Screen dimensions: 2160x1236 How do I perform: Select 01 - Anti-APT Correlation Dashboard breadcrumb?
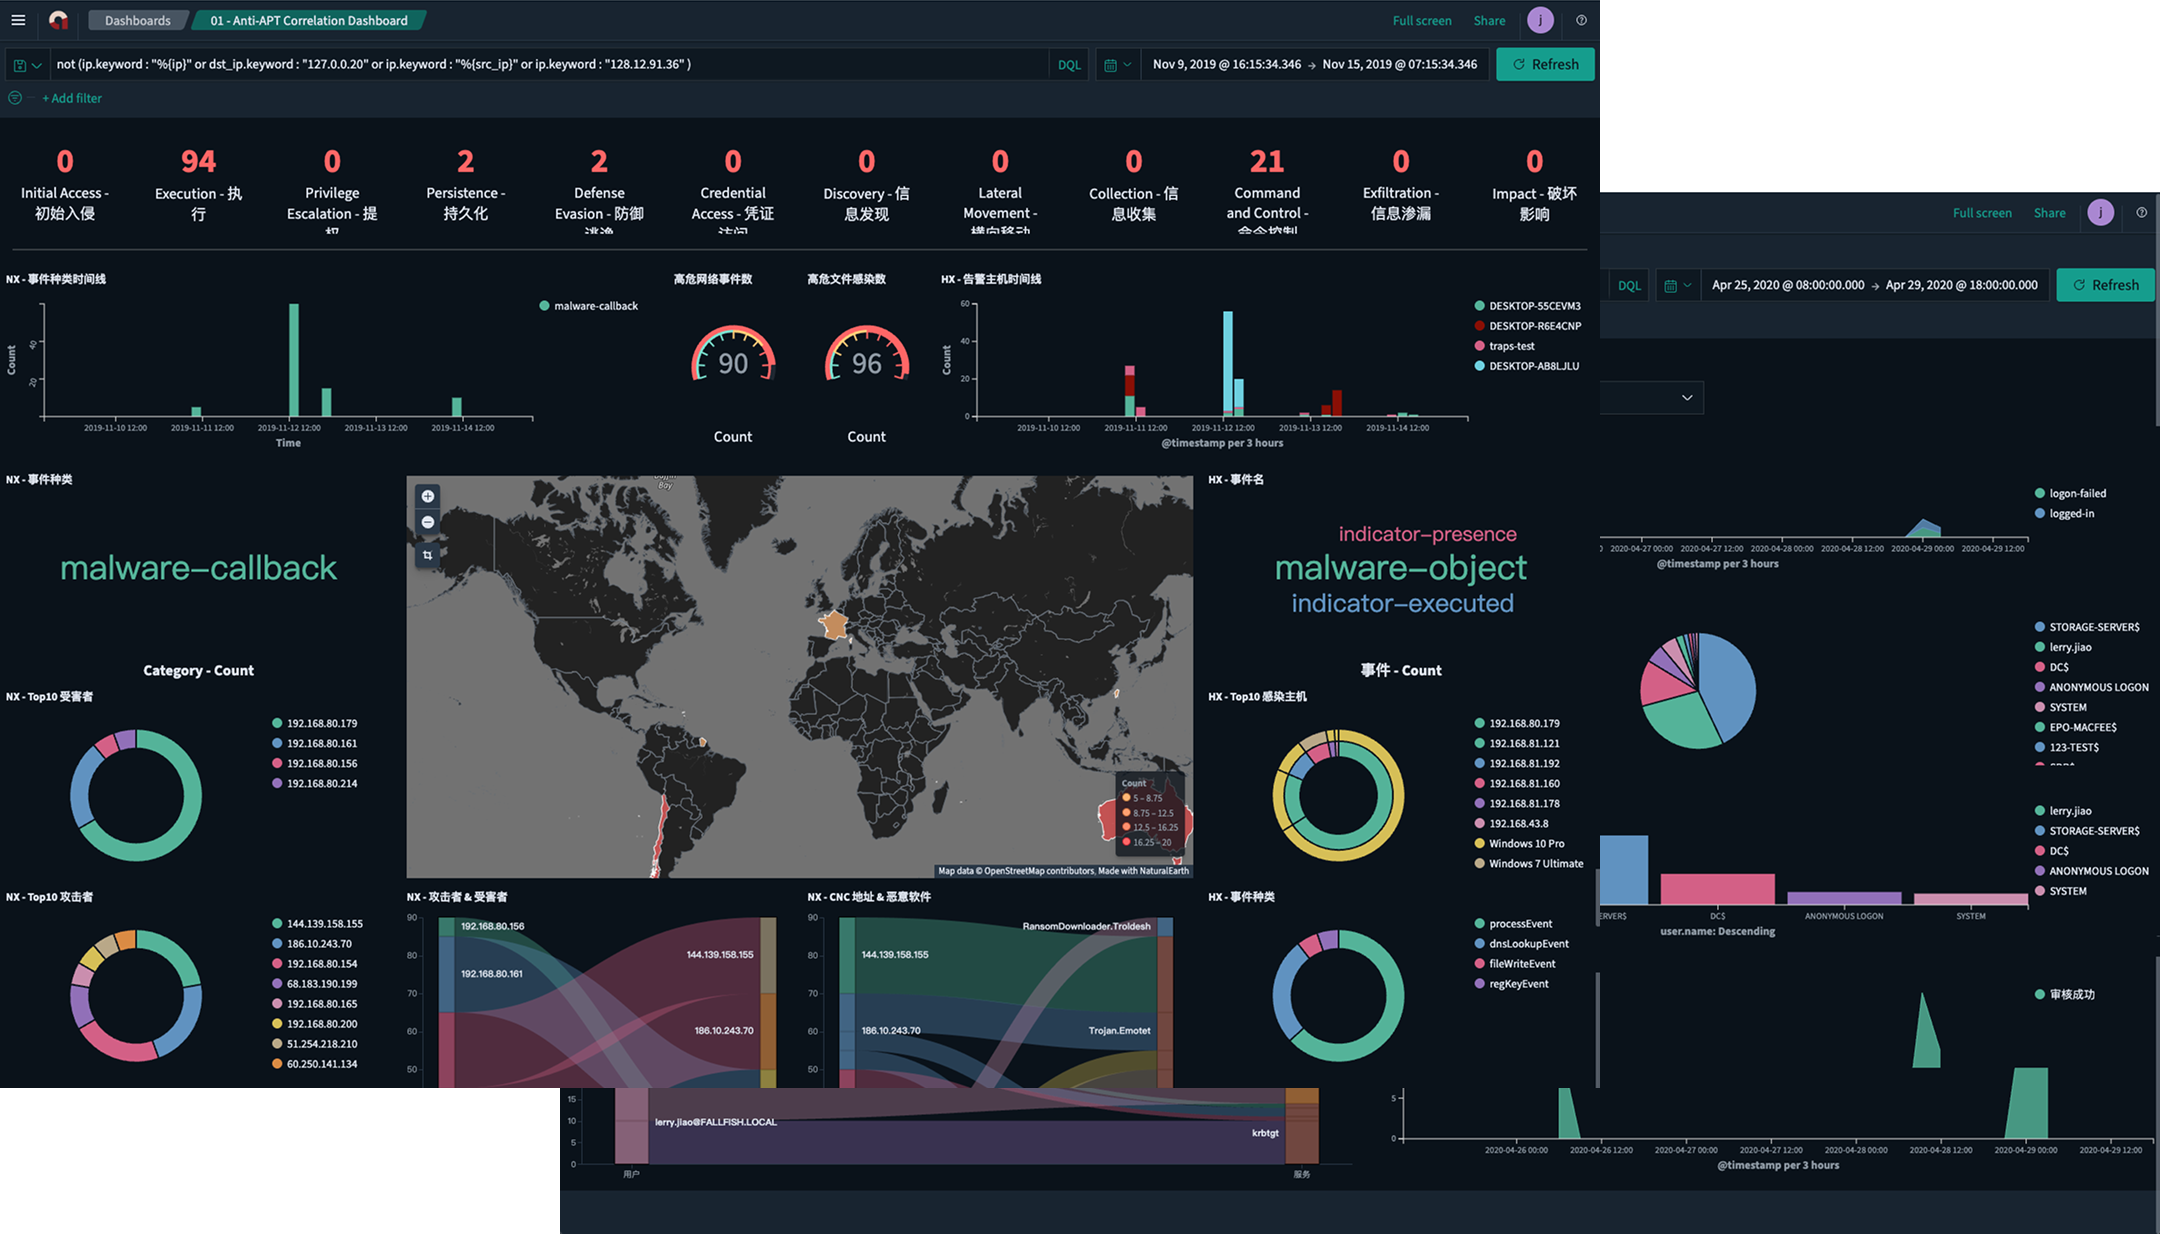(x=308, y=20)
